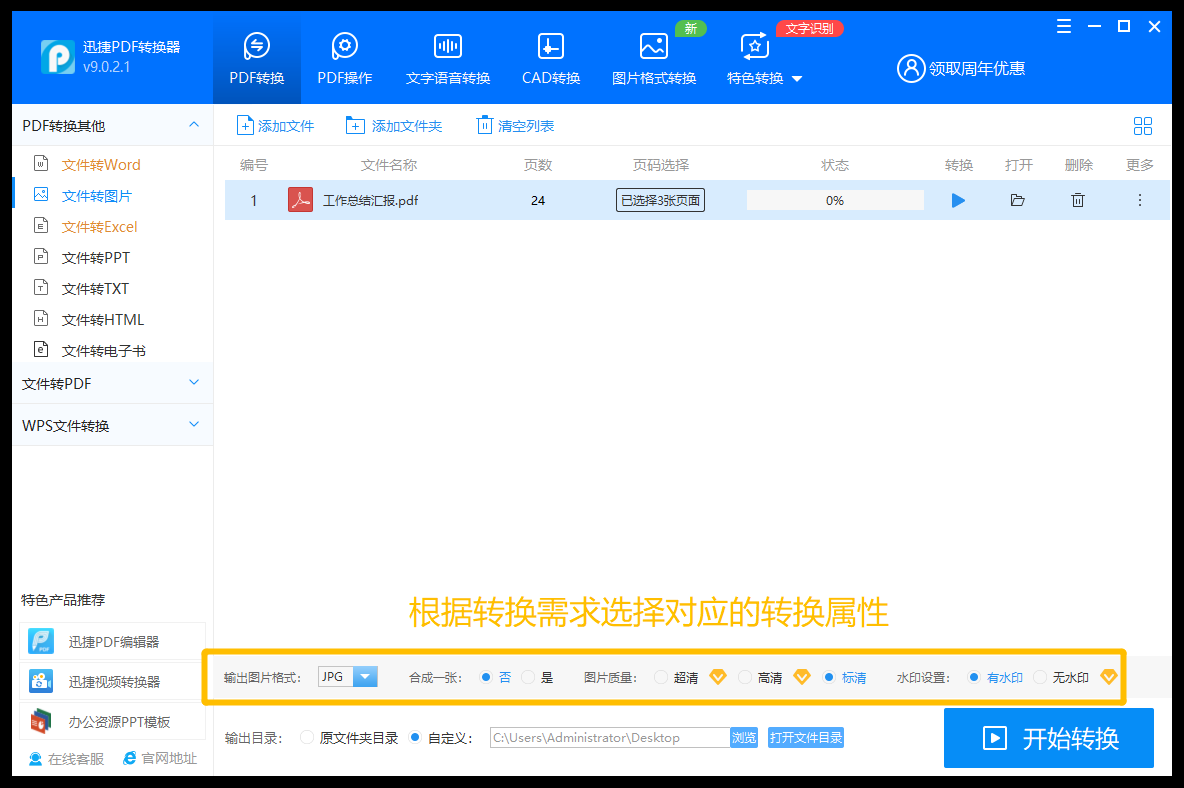The height and width of the screenshot is (788, 1184).
Task: Click 添加文件 toolbar button
Action: (x=276, y=126)
